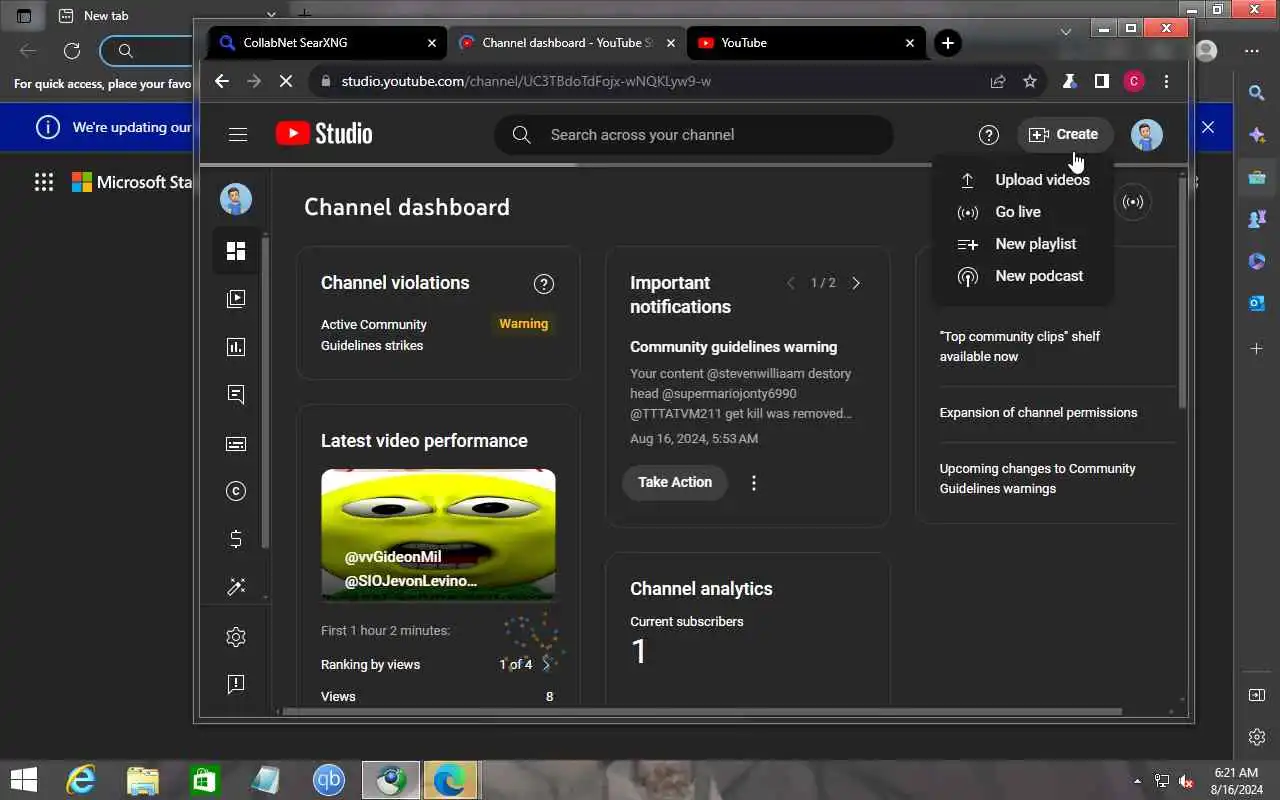Close the YouTube tab
This screenshot has height=800, width=1280.
[x=909, y=43]
